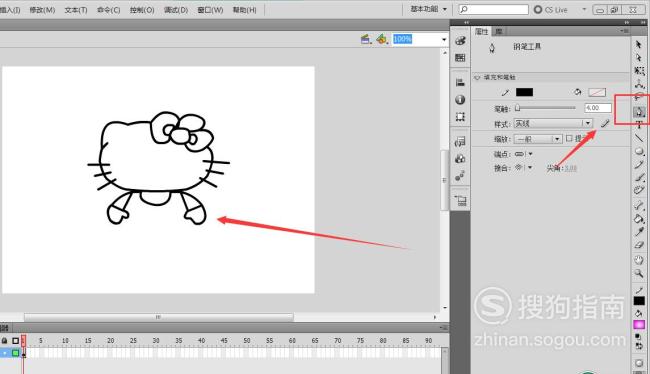
Task: Open the Info panel icon
Action: [x=460, y=100]
